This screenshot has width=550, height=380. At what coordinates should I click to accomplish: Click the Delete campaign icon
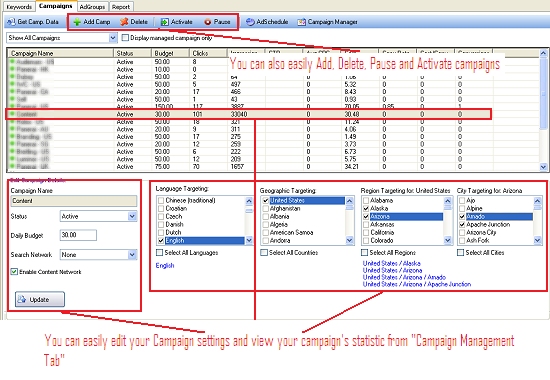tap(124, 22)
